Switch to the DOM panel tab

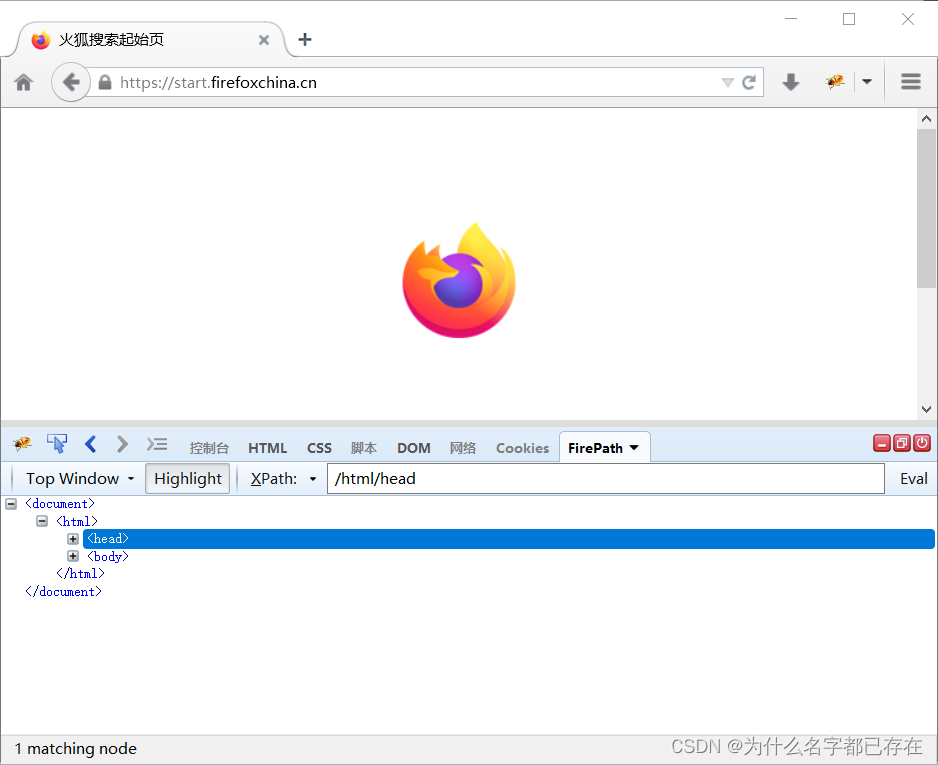click(x=413, y=448)
